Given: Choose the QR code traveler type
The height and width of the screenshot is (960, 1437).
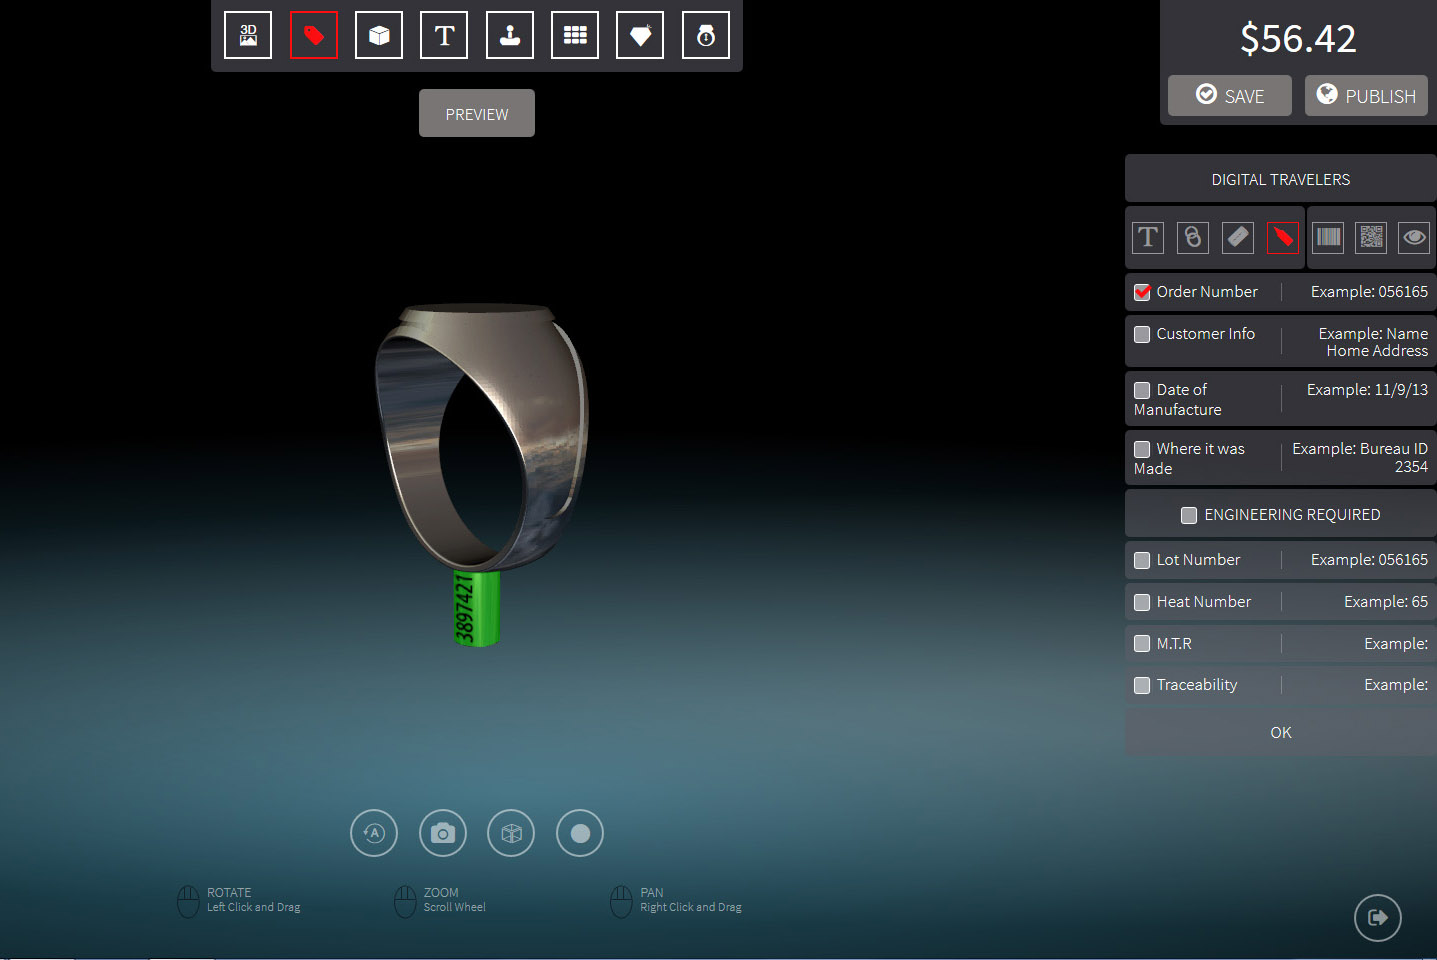Looking at the screenshot, I should click(1371, 237).
